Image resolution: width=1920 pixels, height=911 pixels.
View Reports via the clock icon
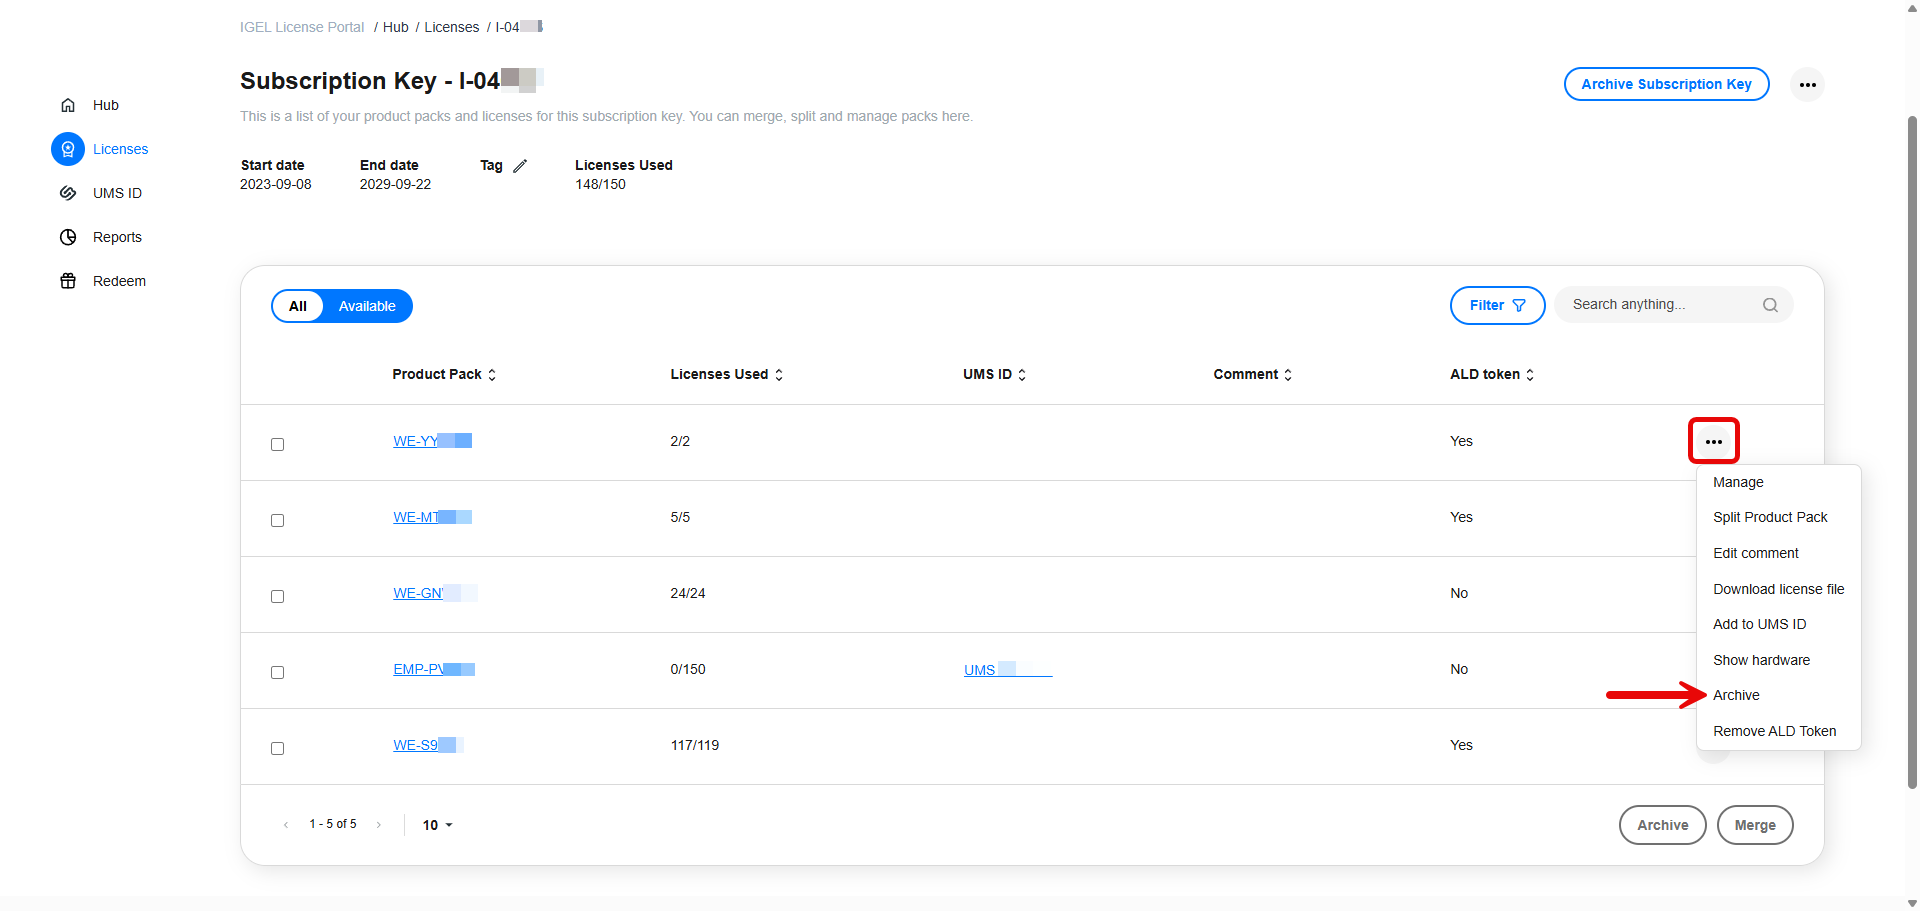pos(67,237)
